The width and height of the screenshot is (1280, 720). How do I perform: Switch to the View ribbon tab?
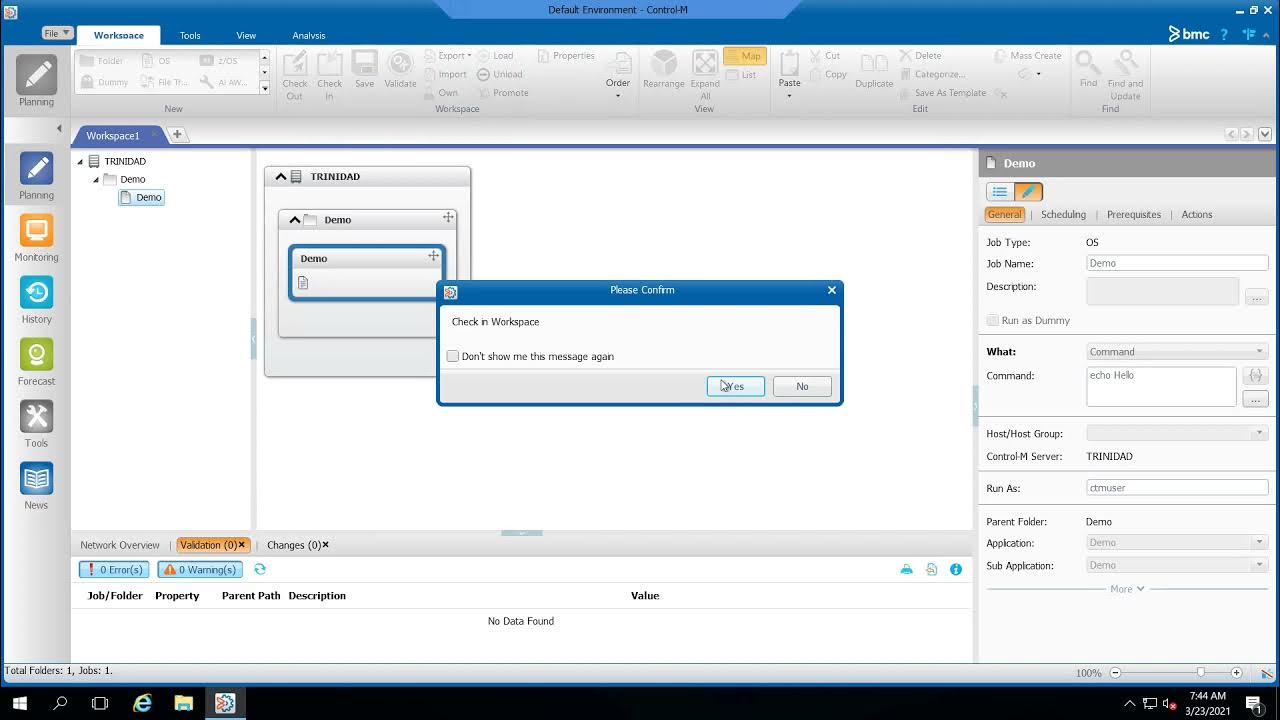[x=246, y=35]
